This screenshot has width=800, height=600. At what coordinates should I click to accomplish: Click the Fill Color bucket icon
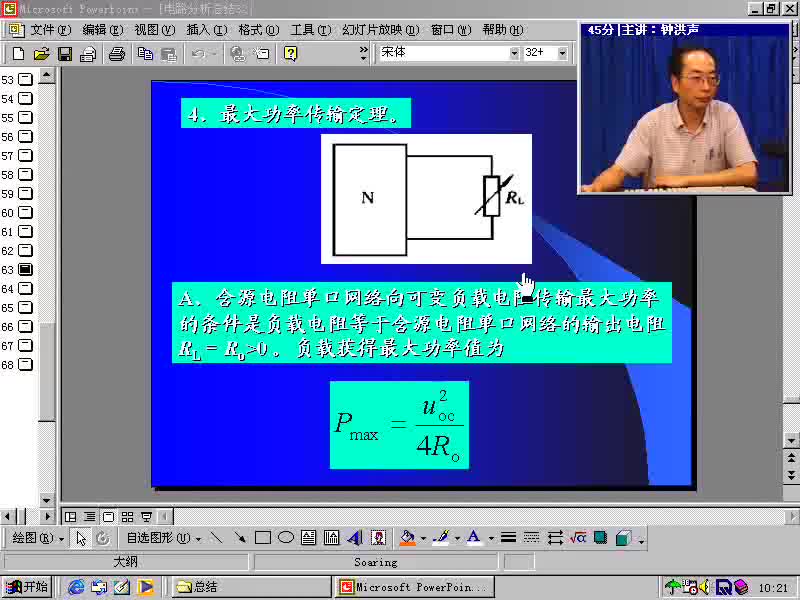[407, 537]
